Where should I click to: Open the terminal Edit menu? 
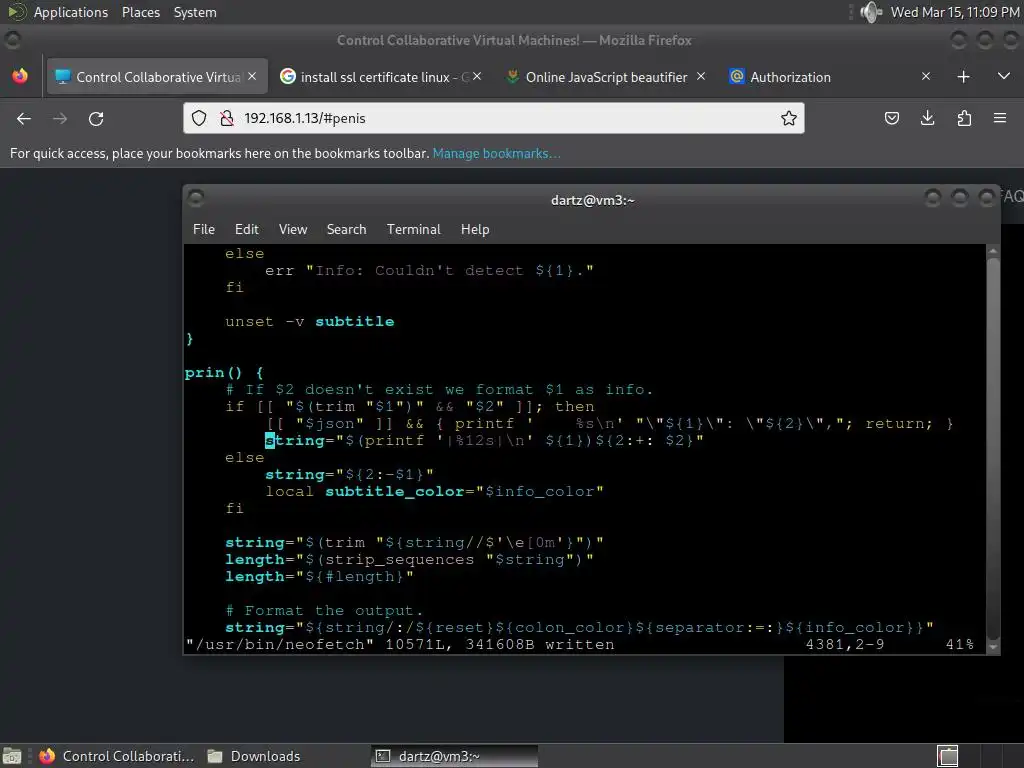click(247, 229)
